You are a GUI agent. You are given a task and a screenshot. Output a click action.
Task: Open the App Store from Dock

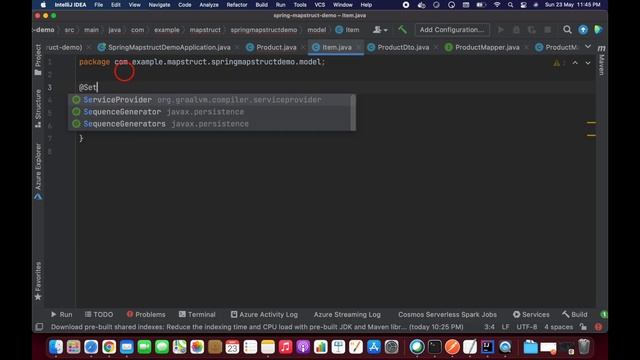click(373, 347)
